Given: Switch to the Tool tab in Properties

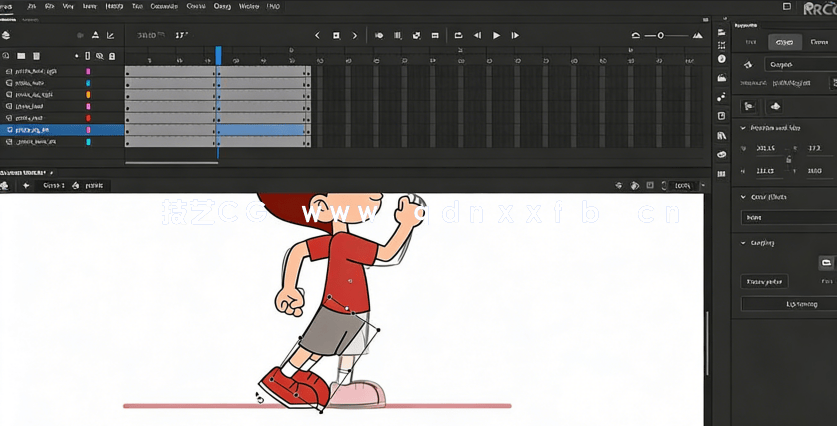Looking at the screenshot, I should (x=751, y=42).
